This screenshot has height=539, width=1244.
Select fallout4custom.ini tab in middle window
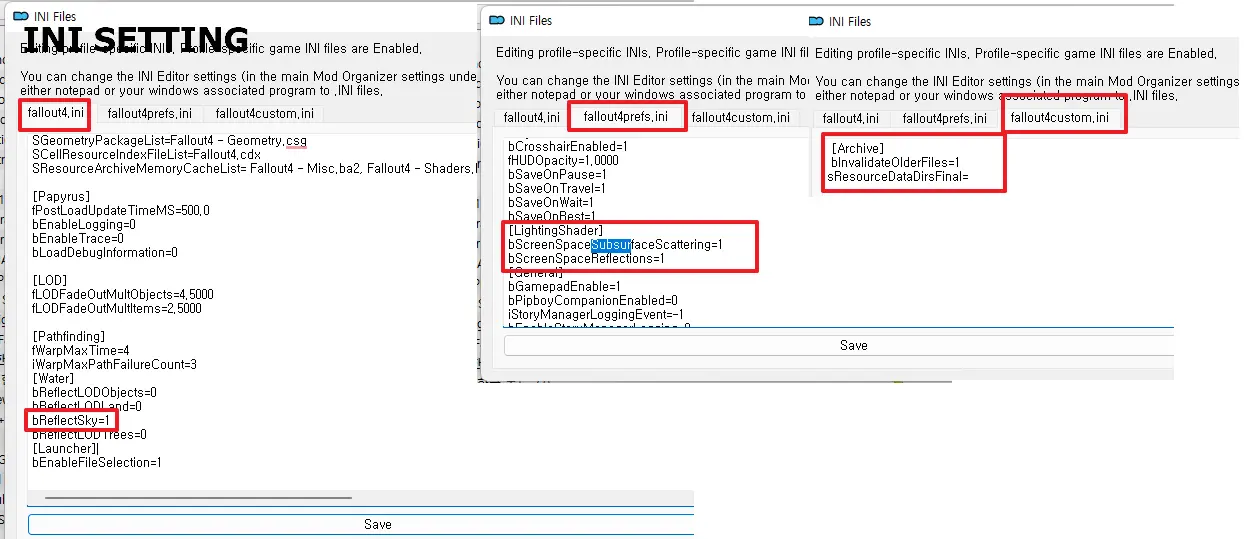[x=741, y=118]
